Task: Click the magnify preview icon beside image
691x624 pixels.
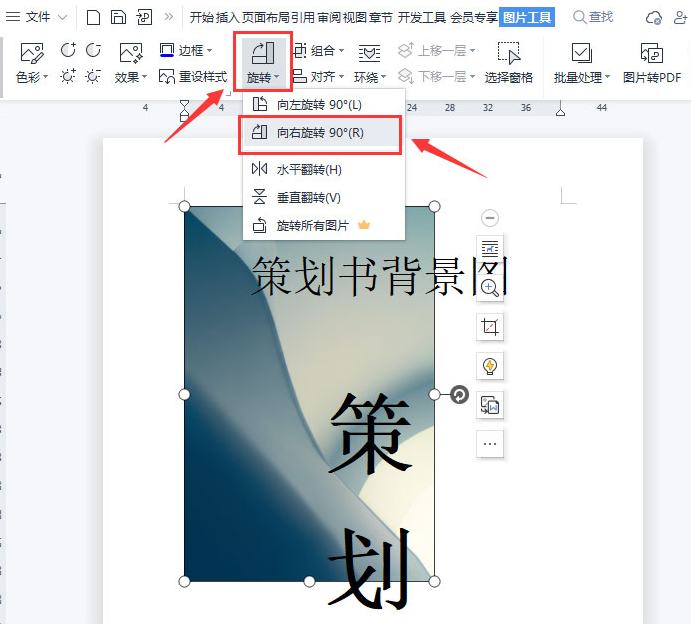Action: point(490,288)
